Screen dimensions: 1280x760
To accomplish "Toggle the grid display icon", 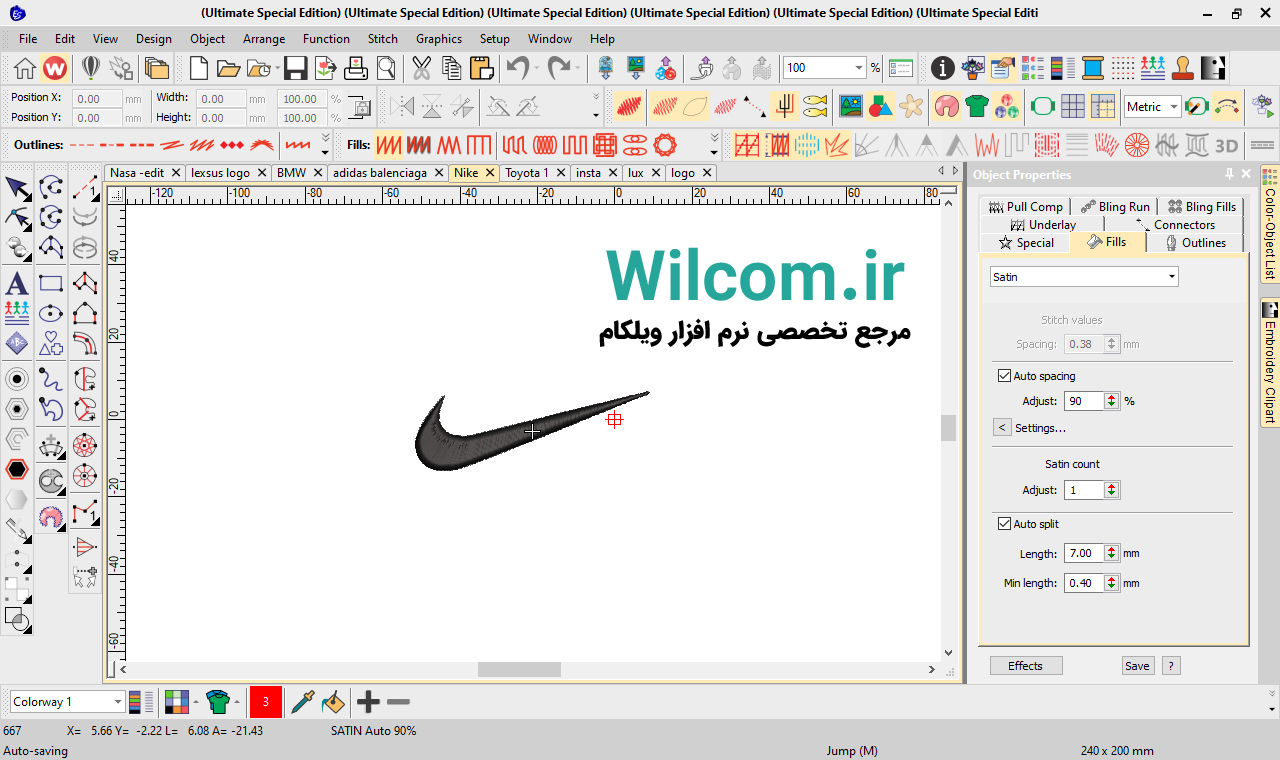I will tap(1072, 106).
